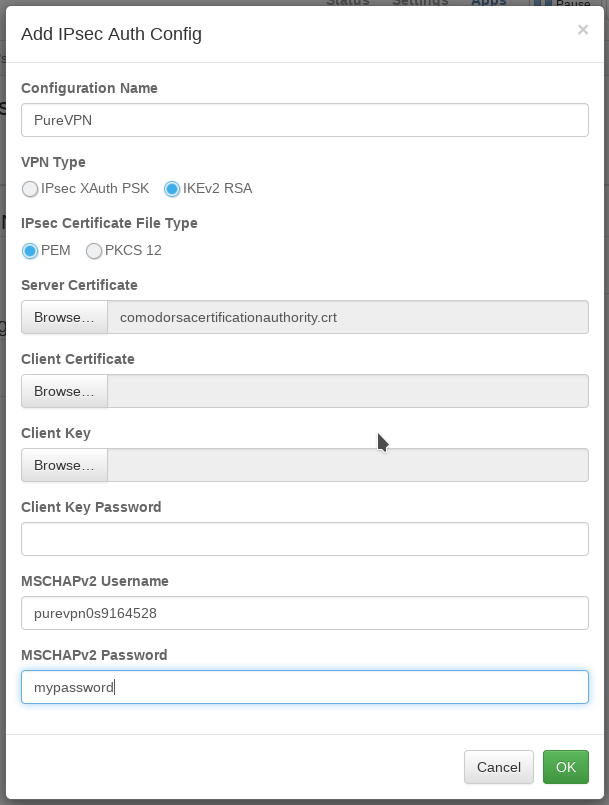Browse for the Client Certificate file
This screenshot has width=609, height=805.
pyautogui.click(x=64, y=391)
